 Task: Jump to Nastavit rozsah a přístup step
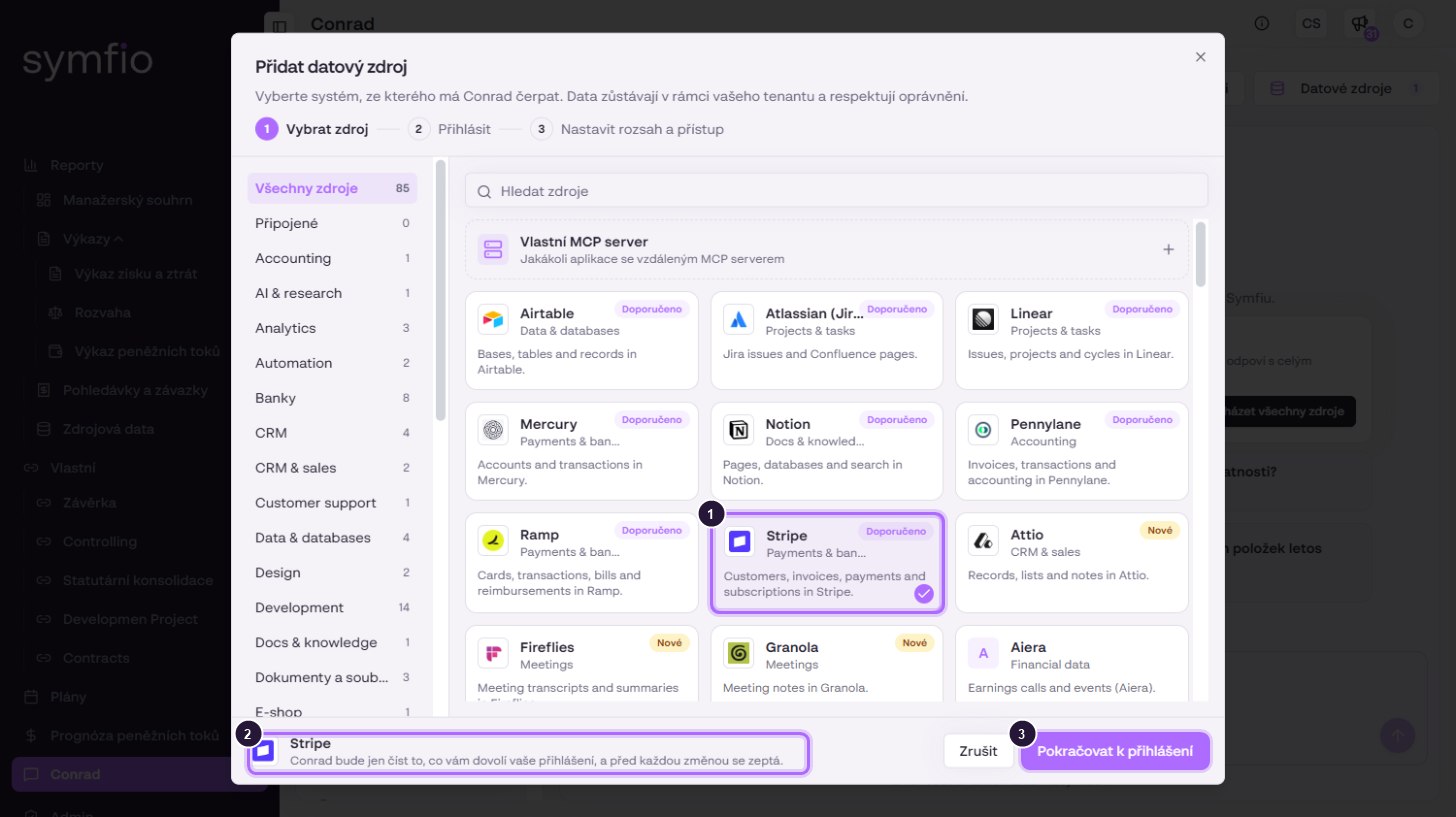pos(627,129)
